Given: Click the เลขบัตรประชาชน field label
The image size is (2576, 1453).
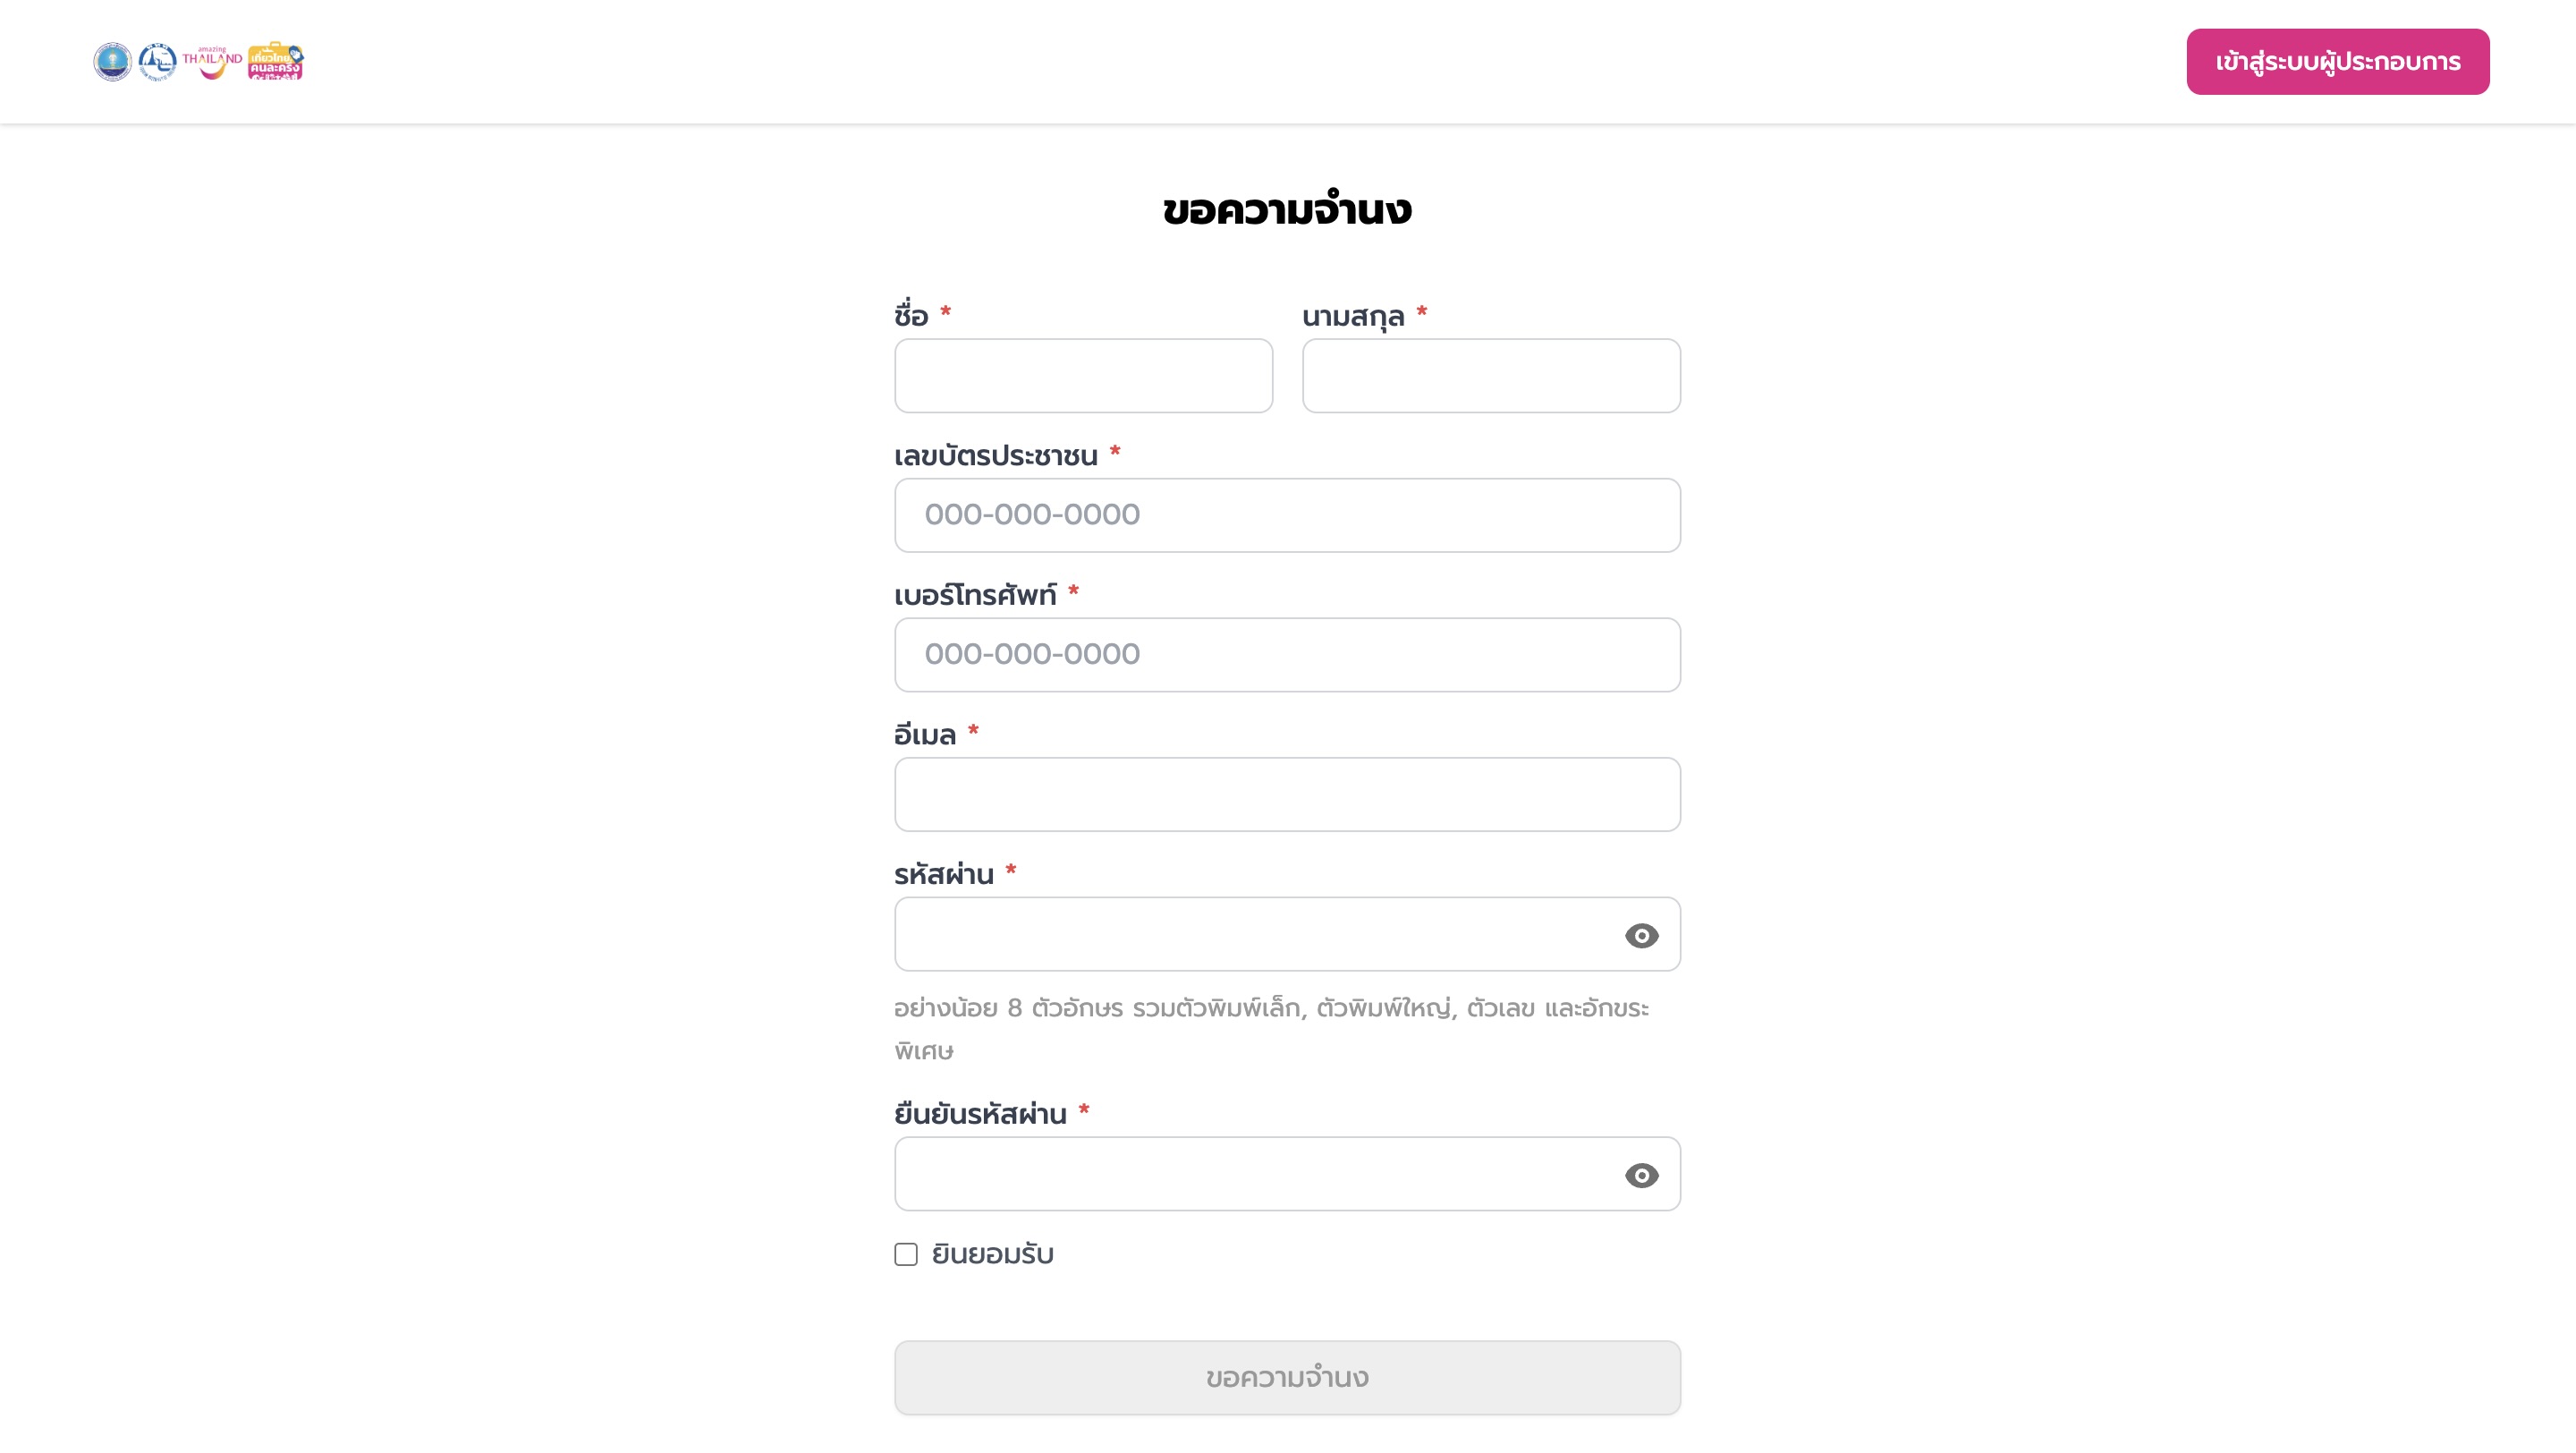Looking at the screenshot, I should click(x=996, y=456).
